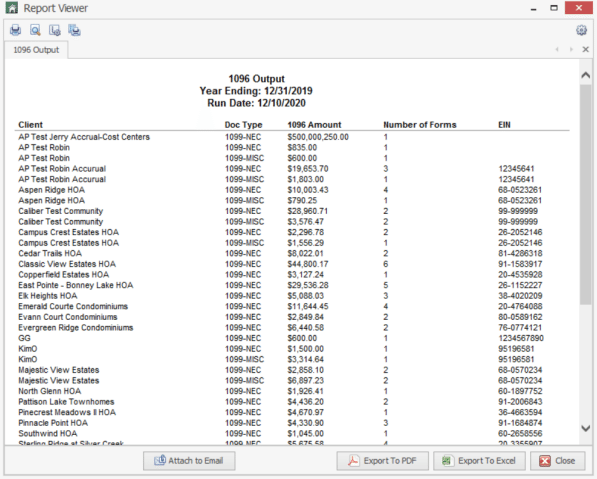Click Export To Excel button
The image size is (597, 479).
[x=479, y=461]
